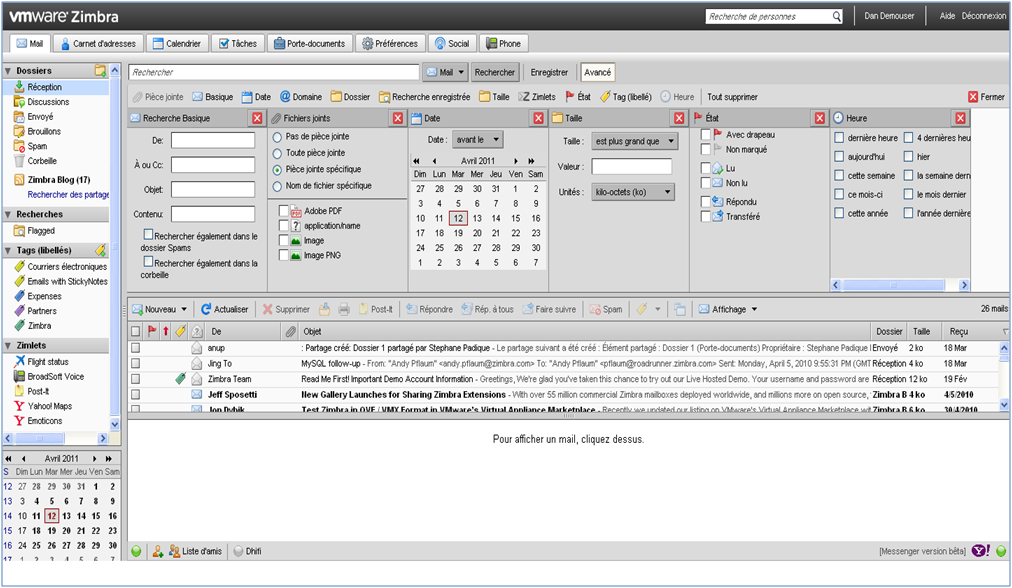1012x588 pixels.
Task: Switch to Social tab
Action: pos(452,44)
